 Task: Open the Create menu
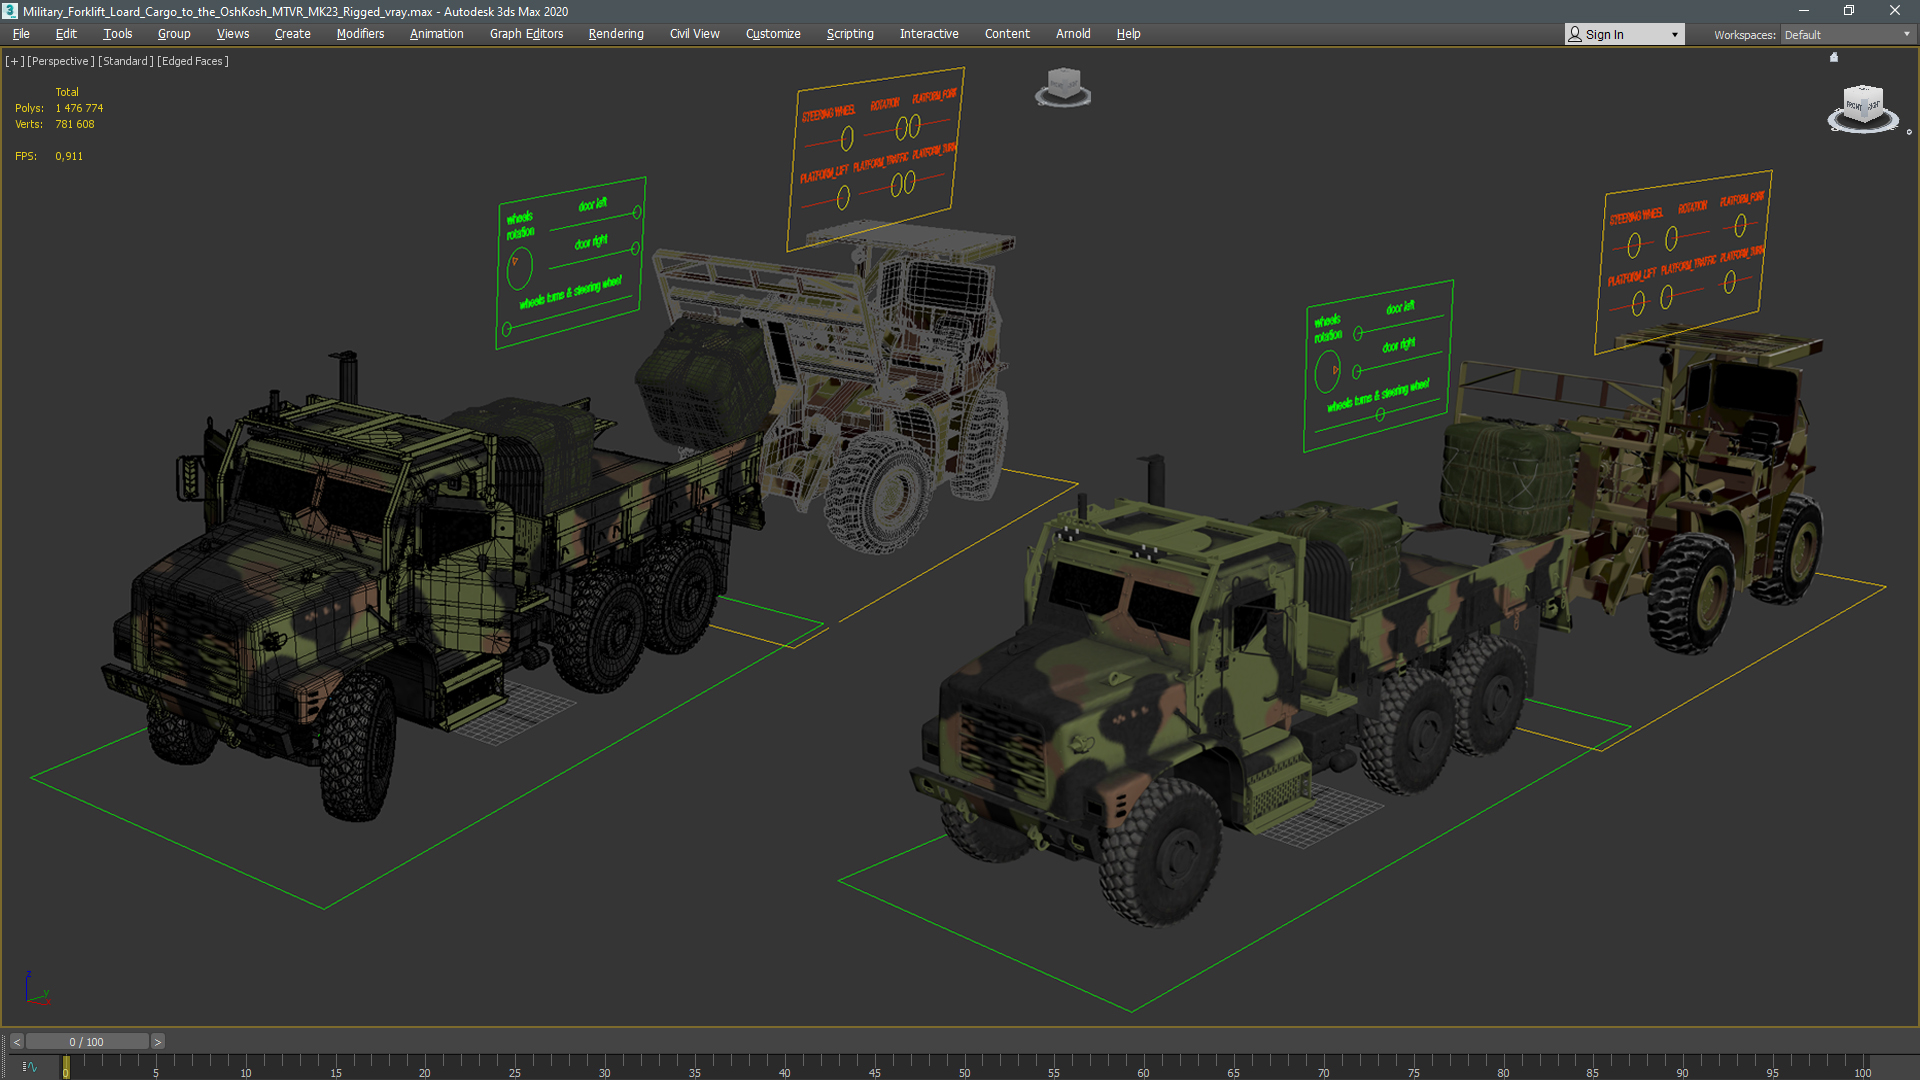(x=293, y=33)
